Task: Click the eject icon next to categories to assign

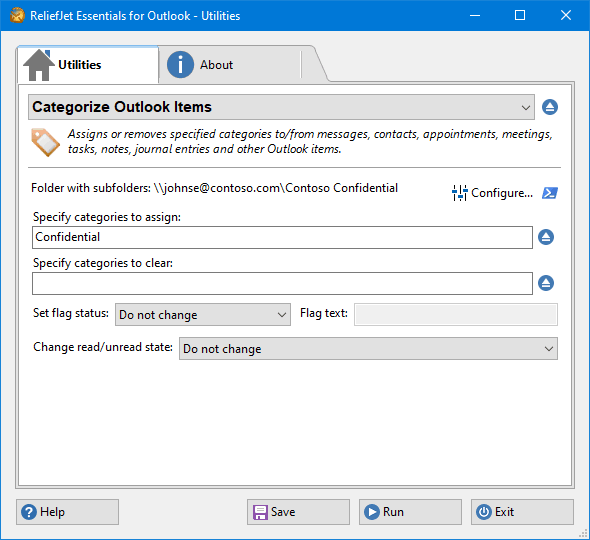Action: coord(546,237)
